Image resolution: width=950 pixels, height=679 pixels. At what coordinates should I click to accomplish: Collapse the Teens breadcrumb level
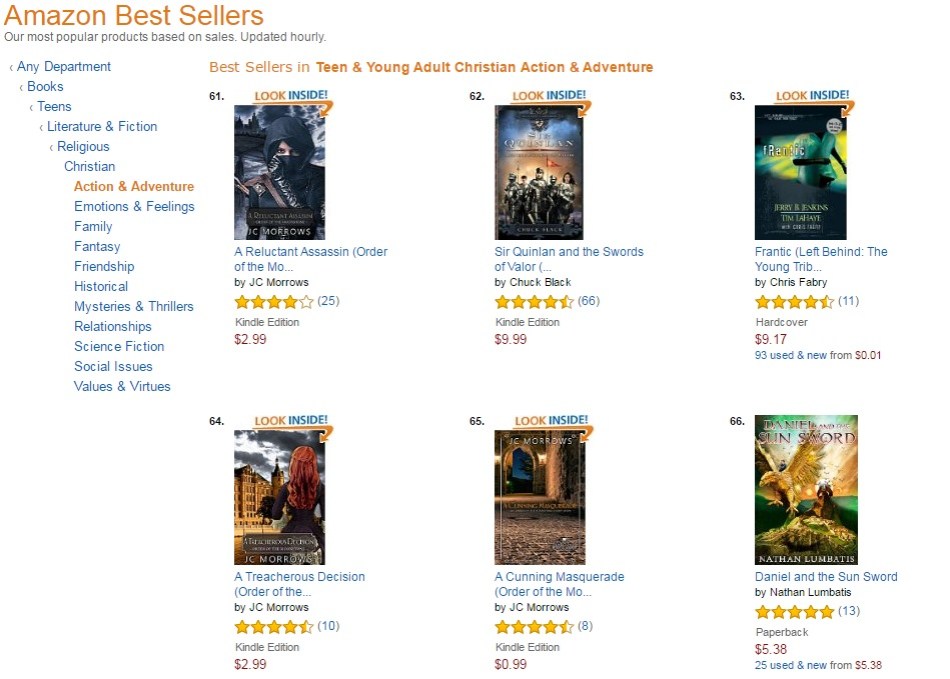tap(54, 106)
